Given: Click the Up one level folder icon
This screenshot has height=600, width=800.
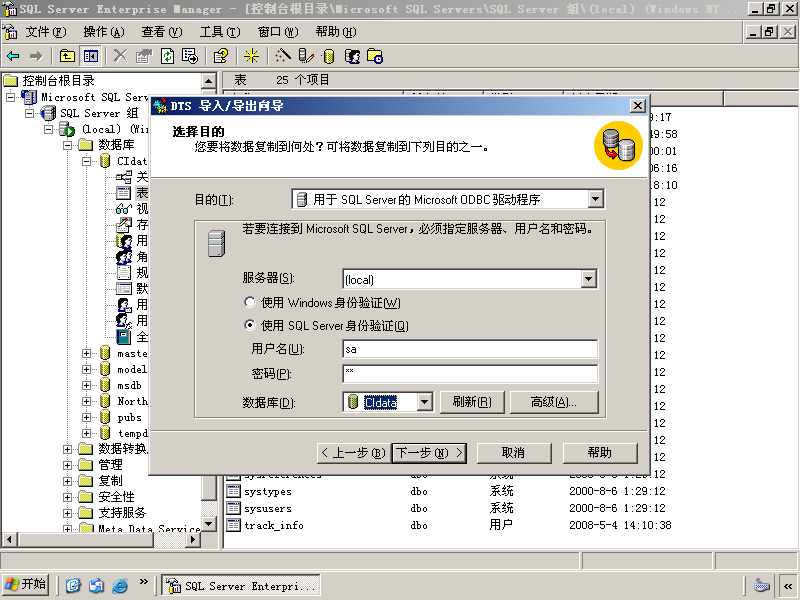Looking at the screenshot, I should coord(67,56).
